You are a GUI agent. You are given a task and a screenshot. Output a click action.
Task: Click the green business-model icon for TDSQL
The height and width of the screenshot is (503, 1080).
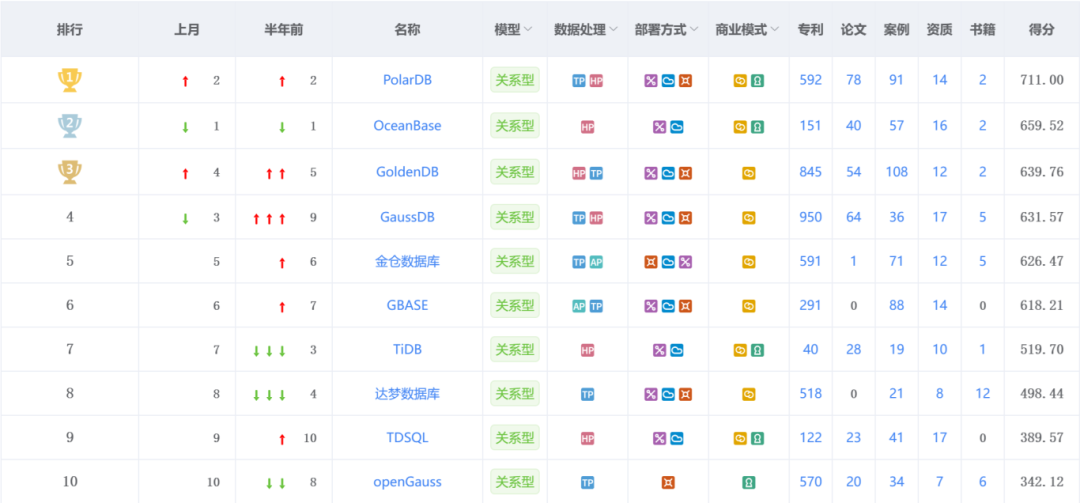coord(757,438)
